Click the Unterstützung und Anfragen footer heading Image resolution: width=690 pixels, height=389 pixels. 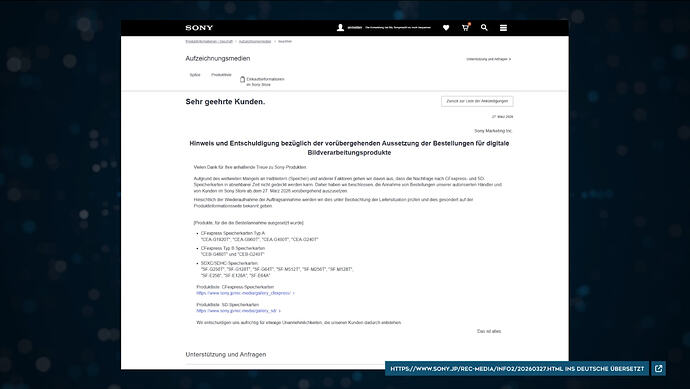click(x=226, y=355)
